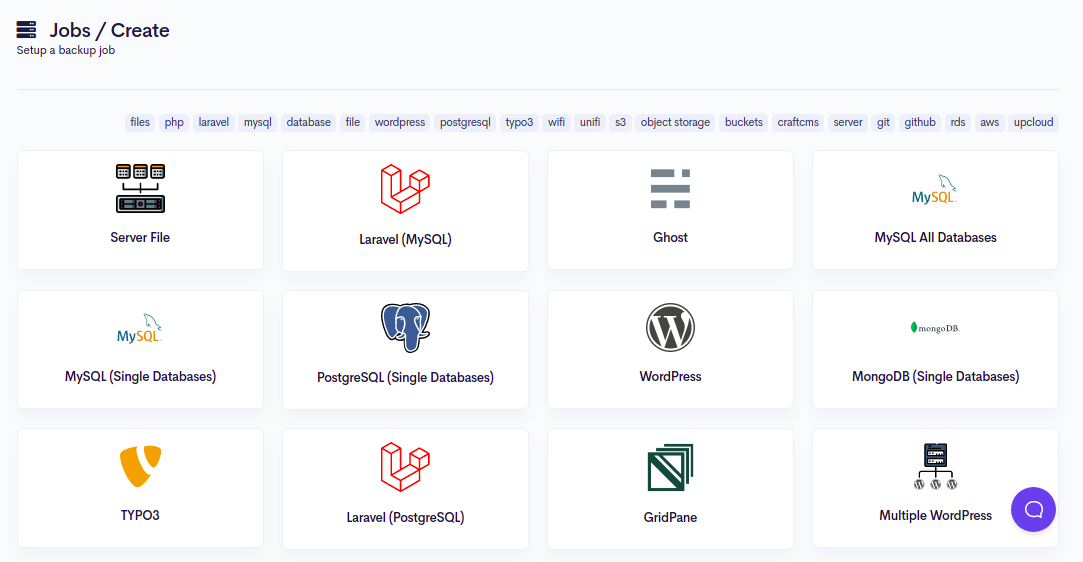Image resolution: width=1083 pixels, height=562 pixels.
Task: Click the Laravel (PostgreSQL) logo icon
Action: coord(405,467)
